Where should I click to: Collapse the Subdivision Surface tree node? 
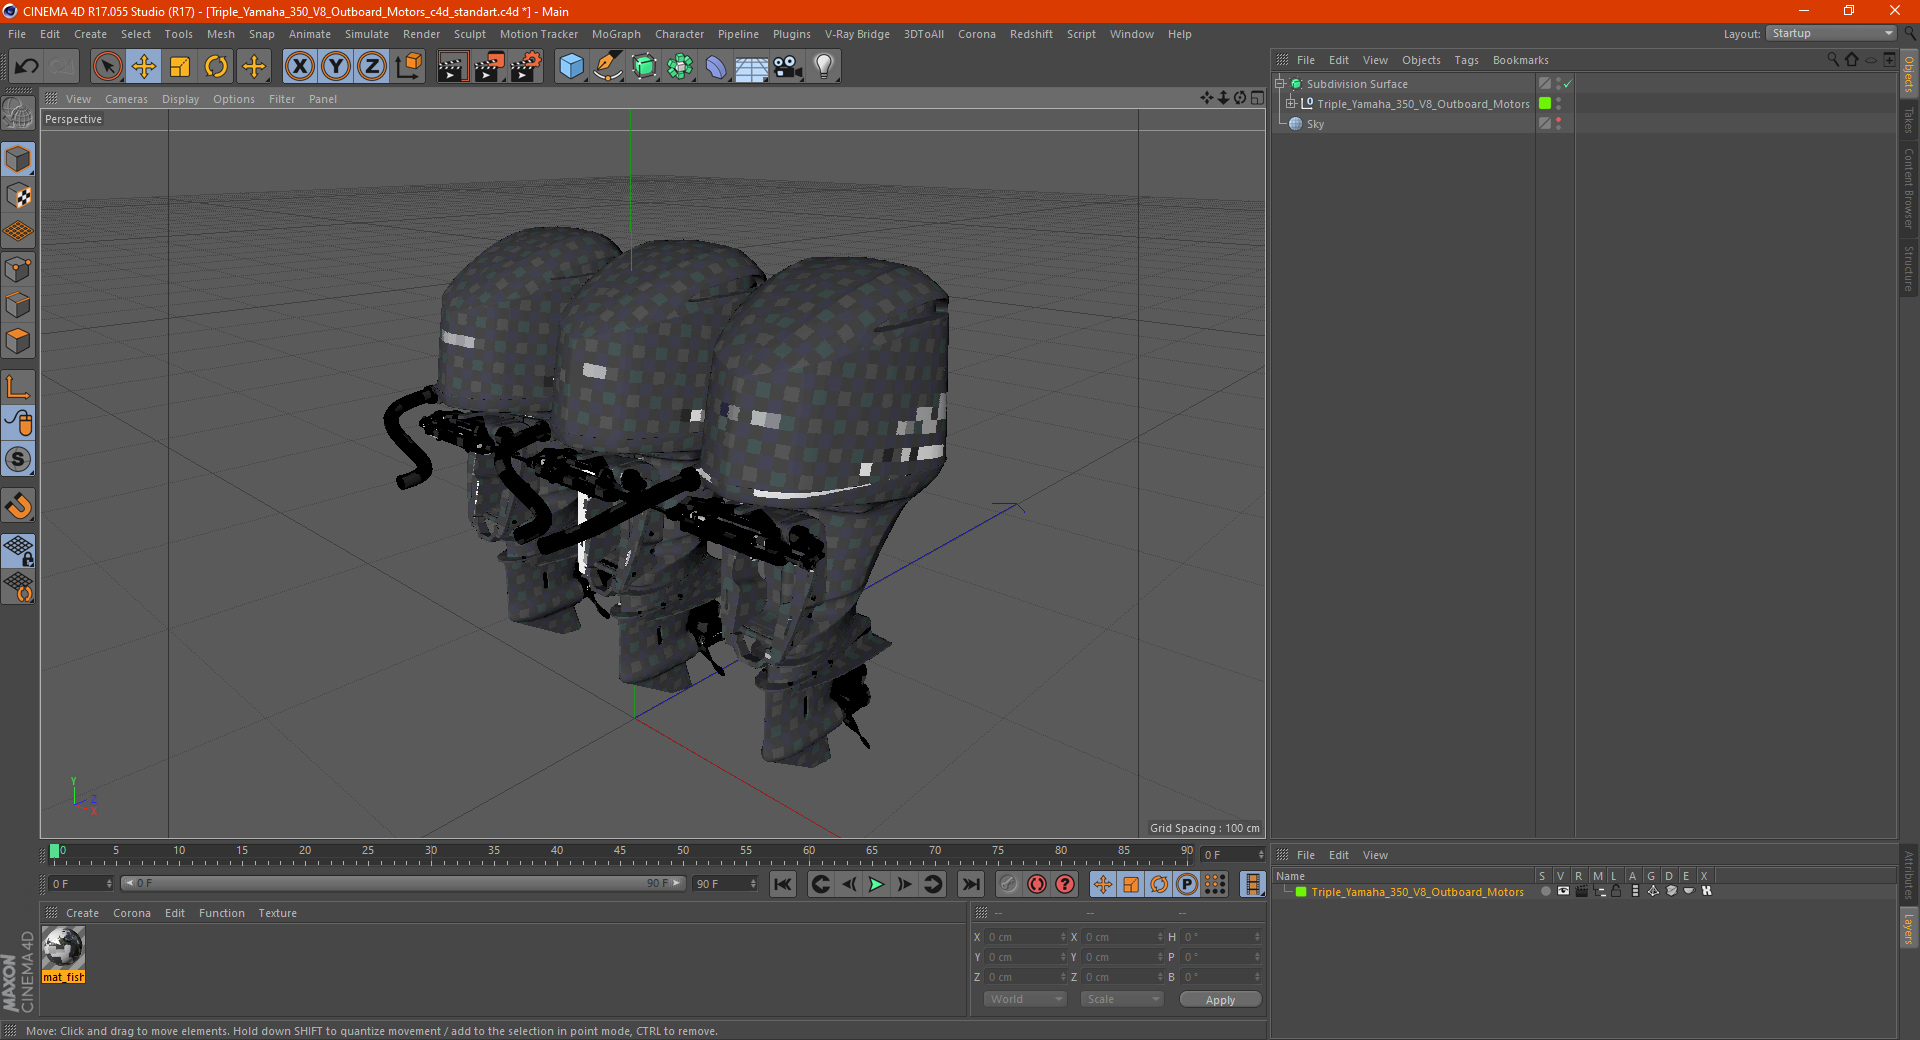coord(1280,84)
